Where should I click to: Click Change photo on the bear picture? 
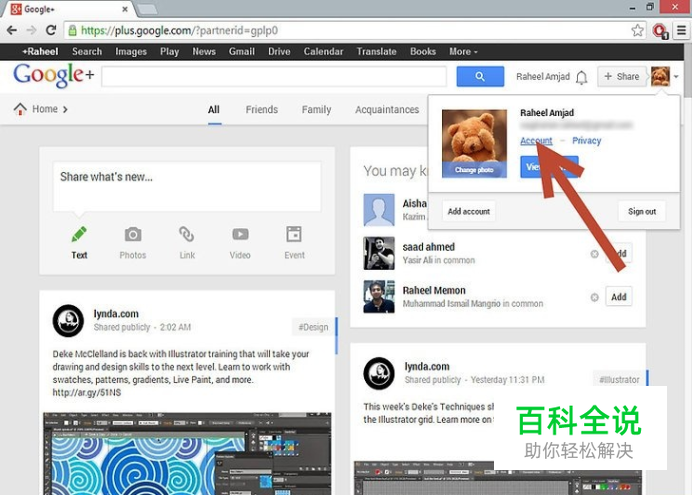tap(474, 170)
